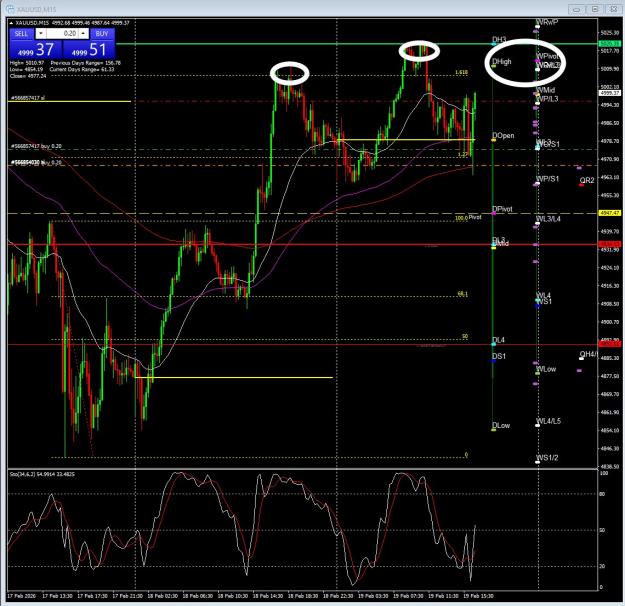Select the '#566857417 buy 0.20' order label

coord(36,146)
